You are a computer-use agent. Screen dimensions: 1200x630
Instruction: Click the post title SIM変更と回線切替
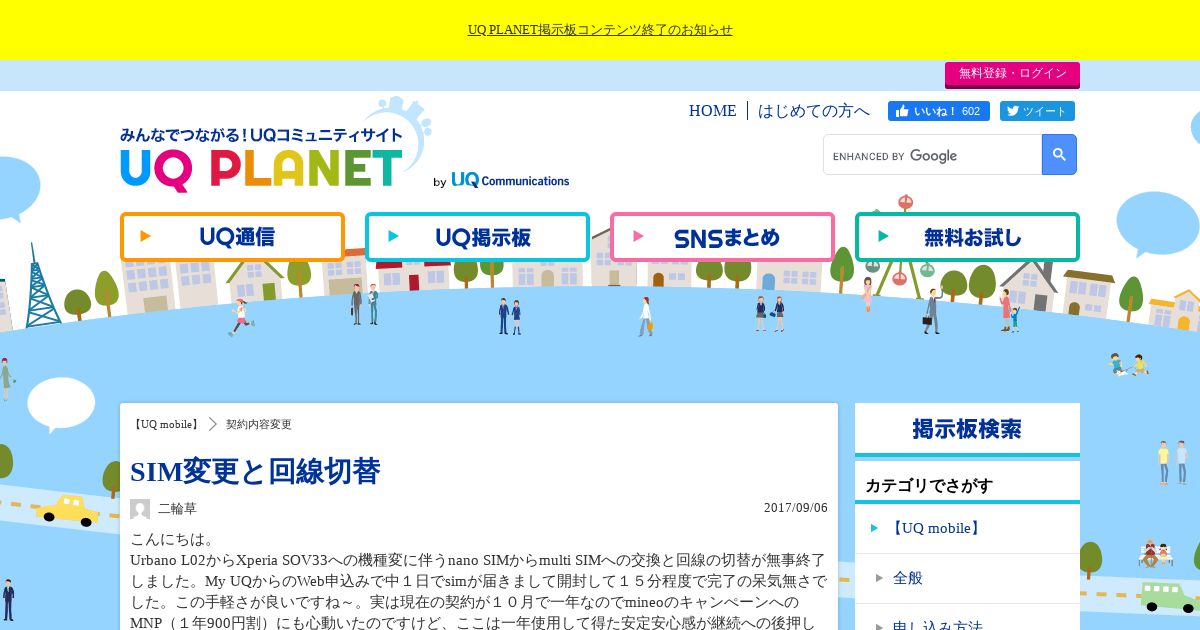255,470
